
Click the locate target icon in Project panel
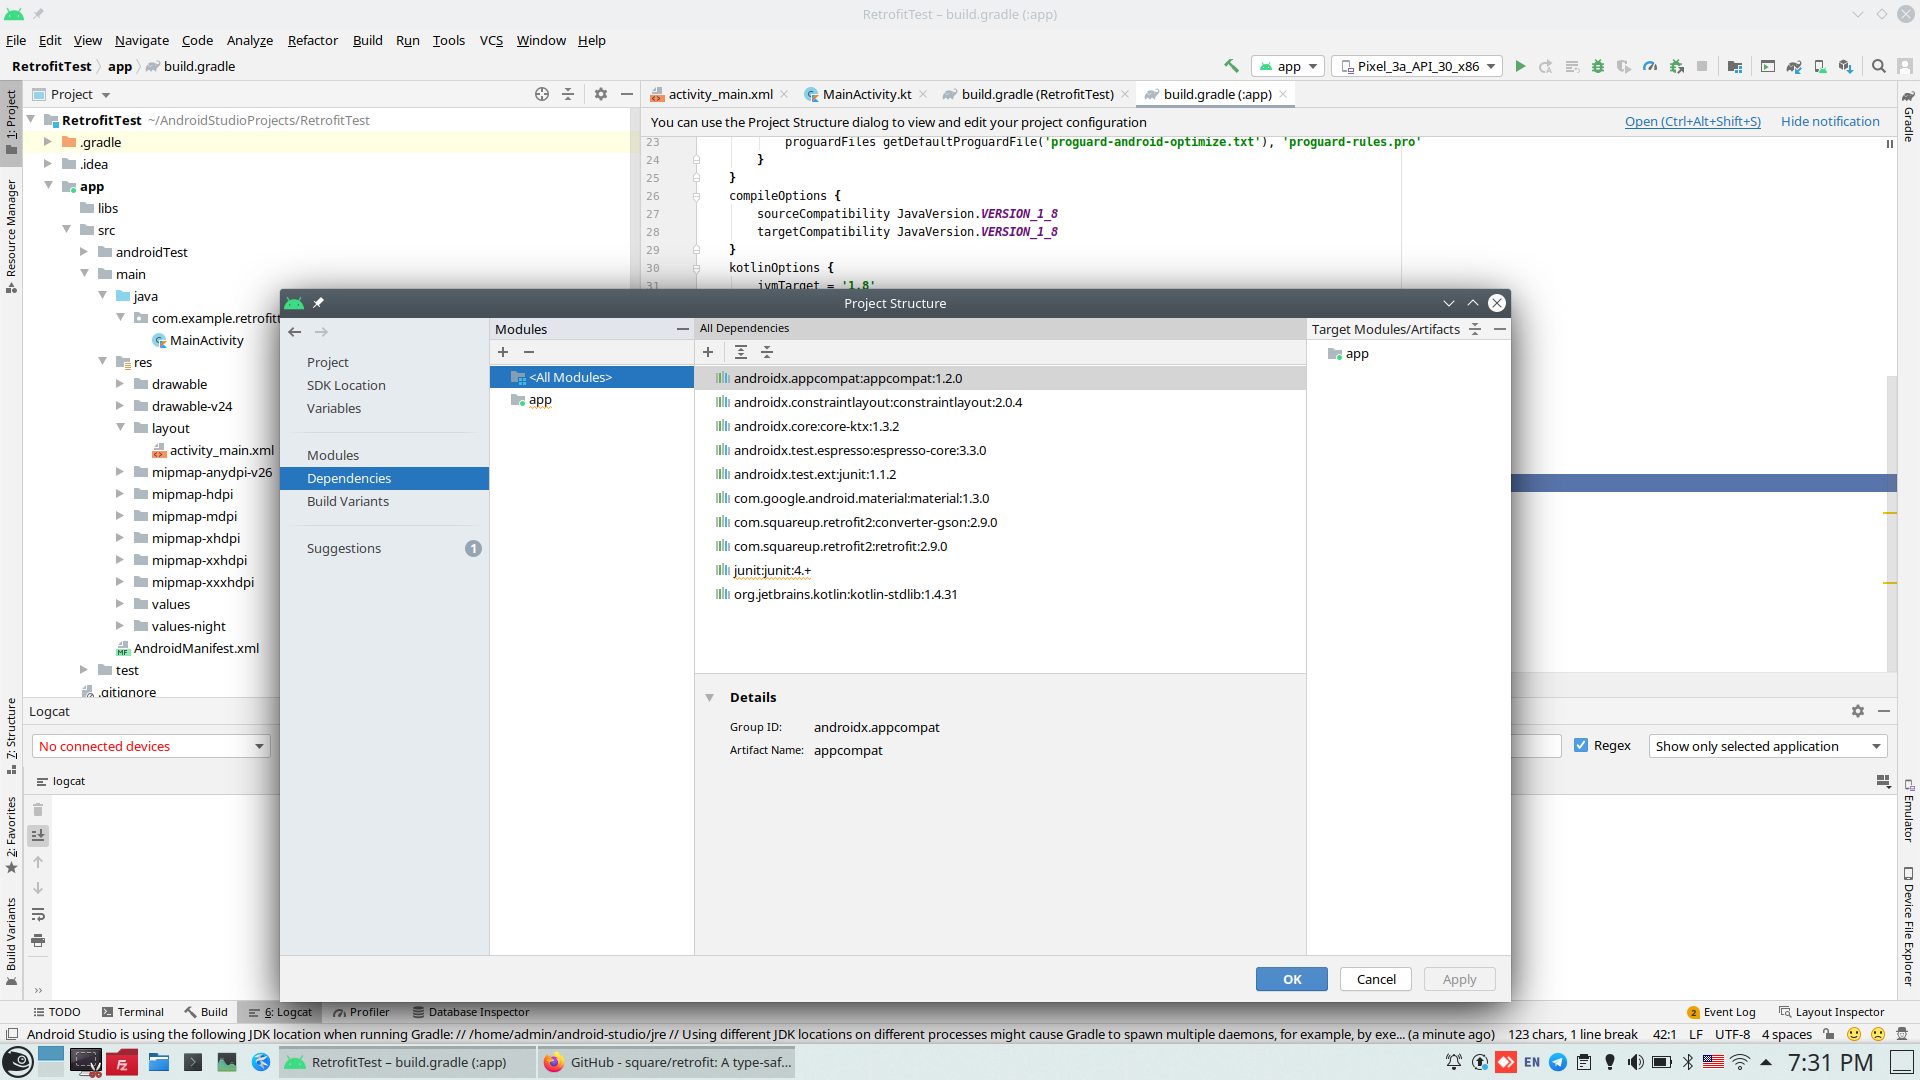click(542, 94)
